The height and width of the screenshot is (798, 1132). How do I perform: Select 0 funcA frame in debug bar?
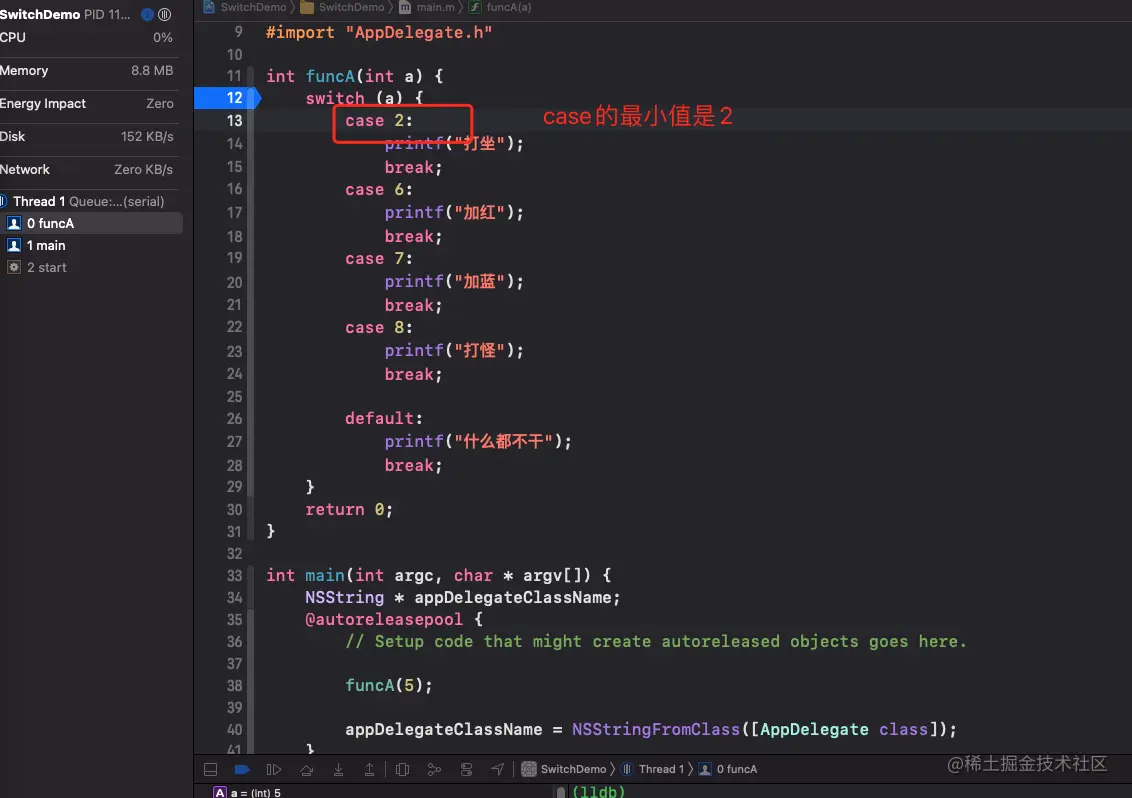(728, 769)
